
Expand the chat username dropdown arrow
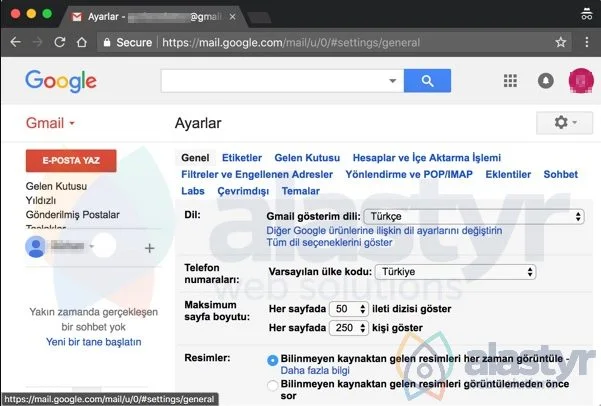[92, 246]
